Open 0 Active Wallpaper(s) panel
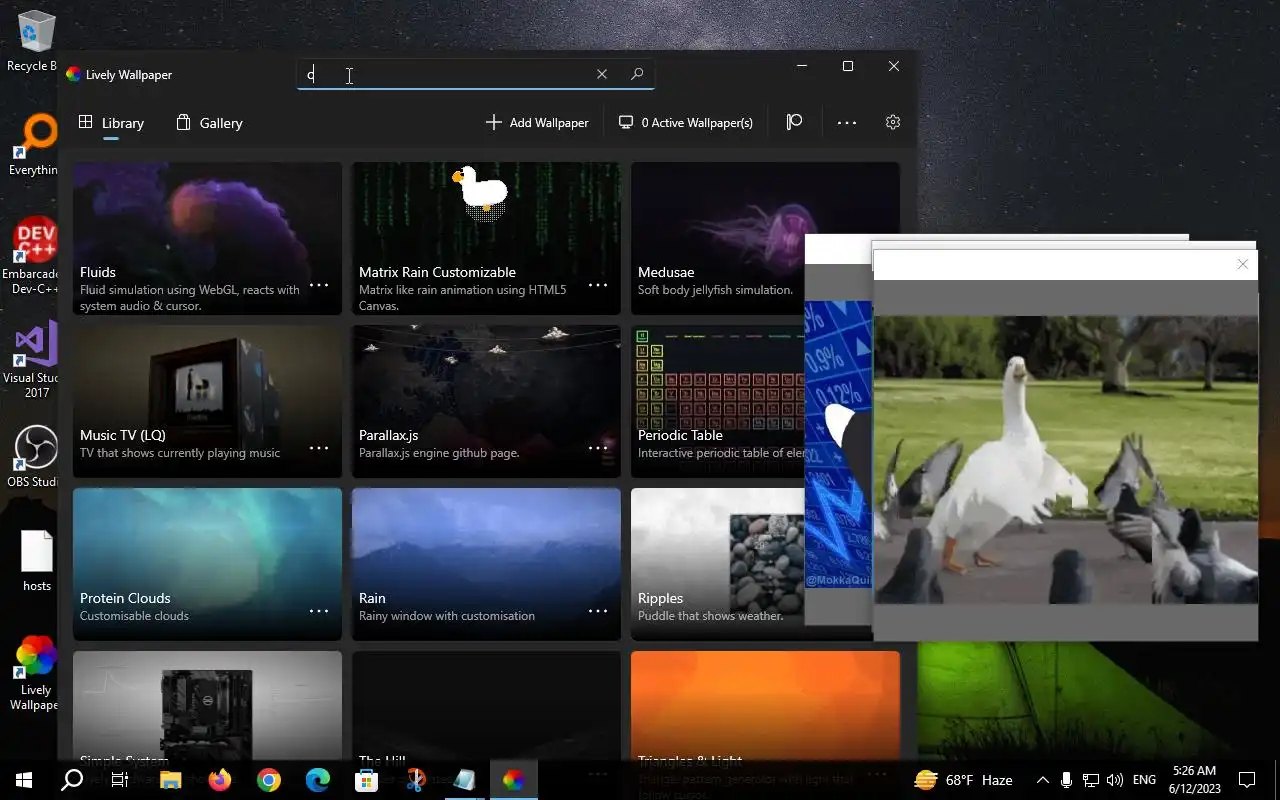Image resolution: width=1280 pixels, height=800 pixels. pos(686,122)
